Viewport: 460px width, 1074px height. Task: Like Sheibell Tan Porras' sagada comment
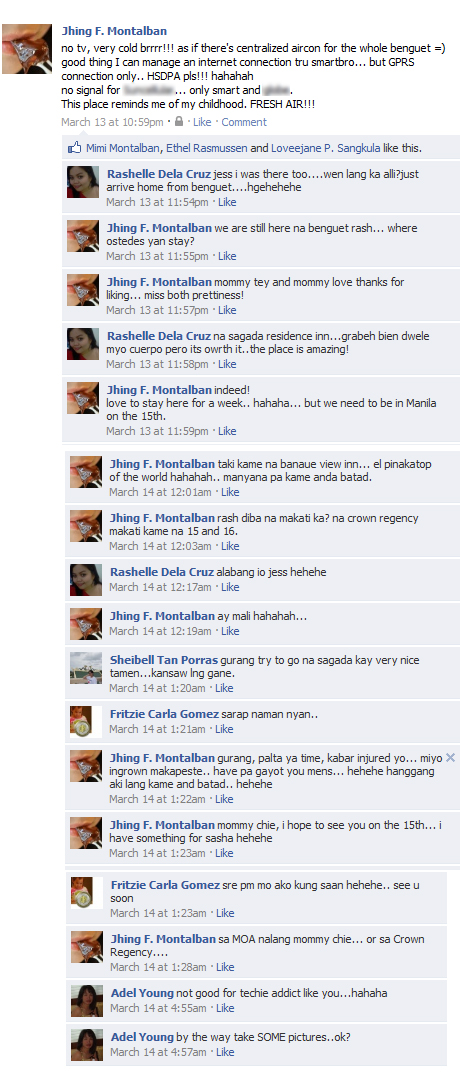pyautogui.click(x=224, y=688)
